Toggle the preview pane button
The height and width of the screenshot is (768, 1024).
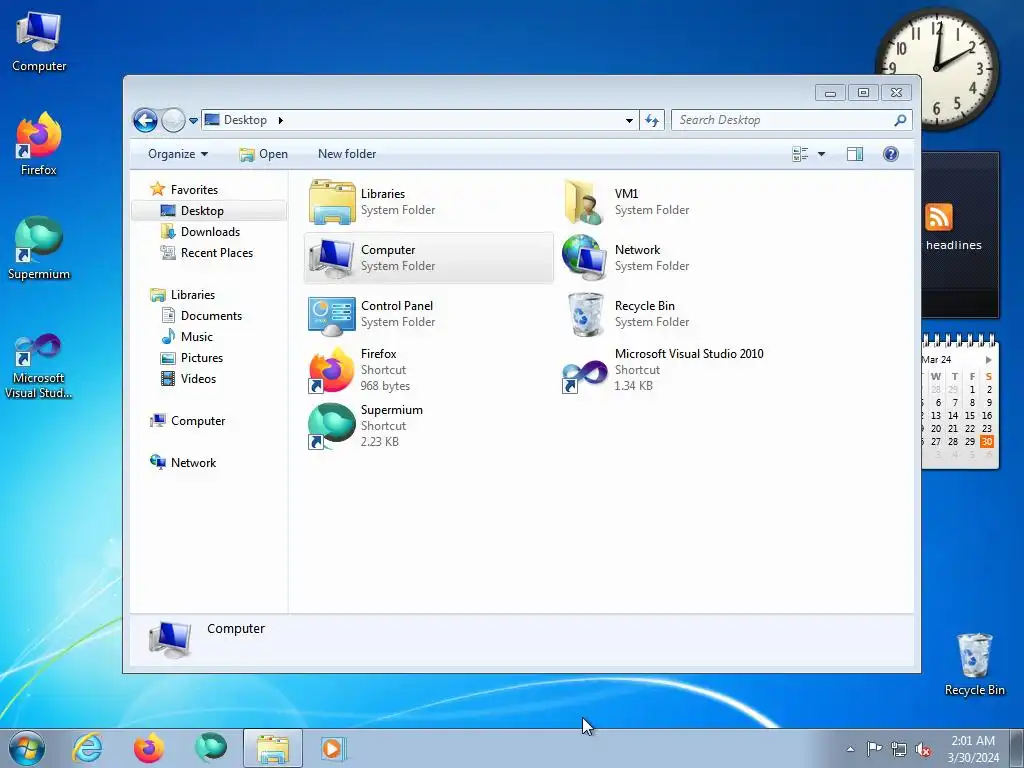[x=854, y=154]
